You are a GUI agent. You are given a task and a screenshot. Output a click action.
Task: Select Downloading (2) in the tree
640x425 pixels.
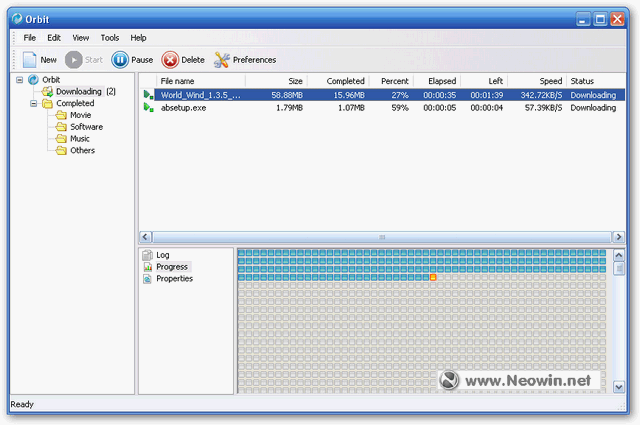pyautogui.click(x=86, y=91)
